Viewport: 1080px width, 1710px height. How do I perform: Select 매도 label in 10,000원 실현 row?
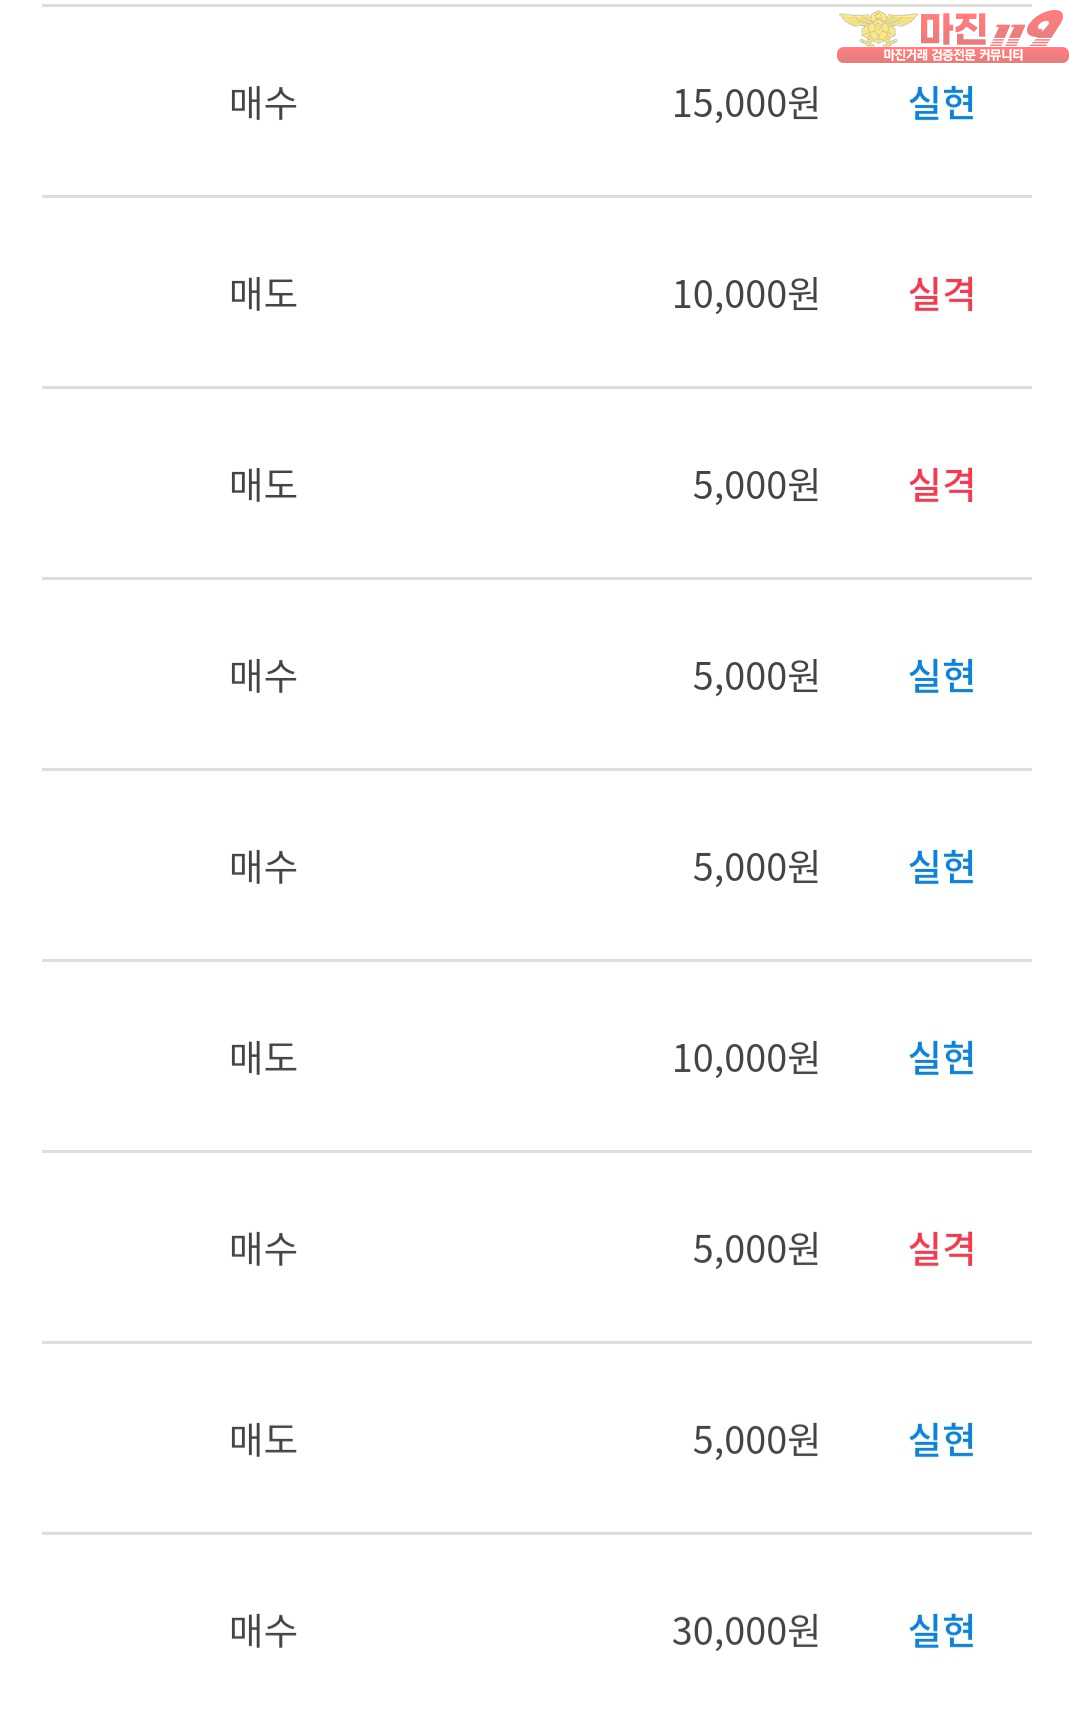coord(263,1058)
